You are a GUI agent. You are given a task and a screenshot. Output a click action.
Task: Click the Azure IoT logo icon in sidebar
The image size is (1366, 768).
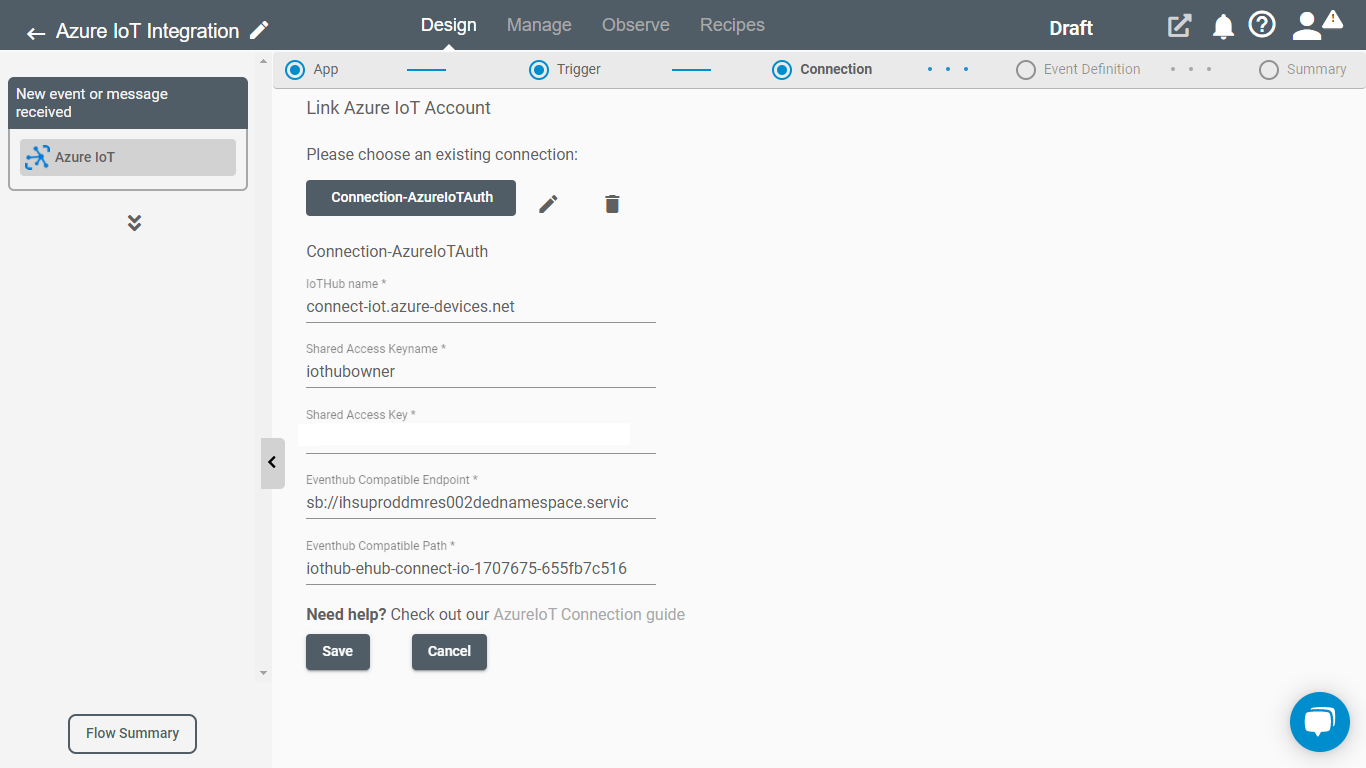(x=37, y=157)
